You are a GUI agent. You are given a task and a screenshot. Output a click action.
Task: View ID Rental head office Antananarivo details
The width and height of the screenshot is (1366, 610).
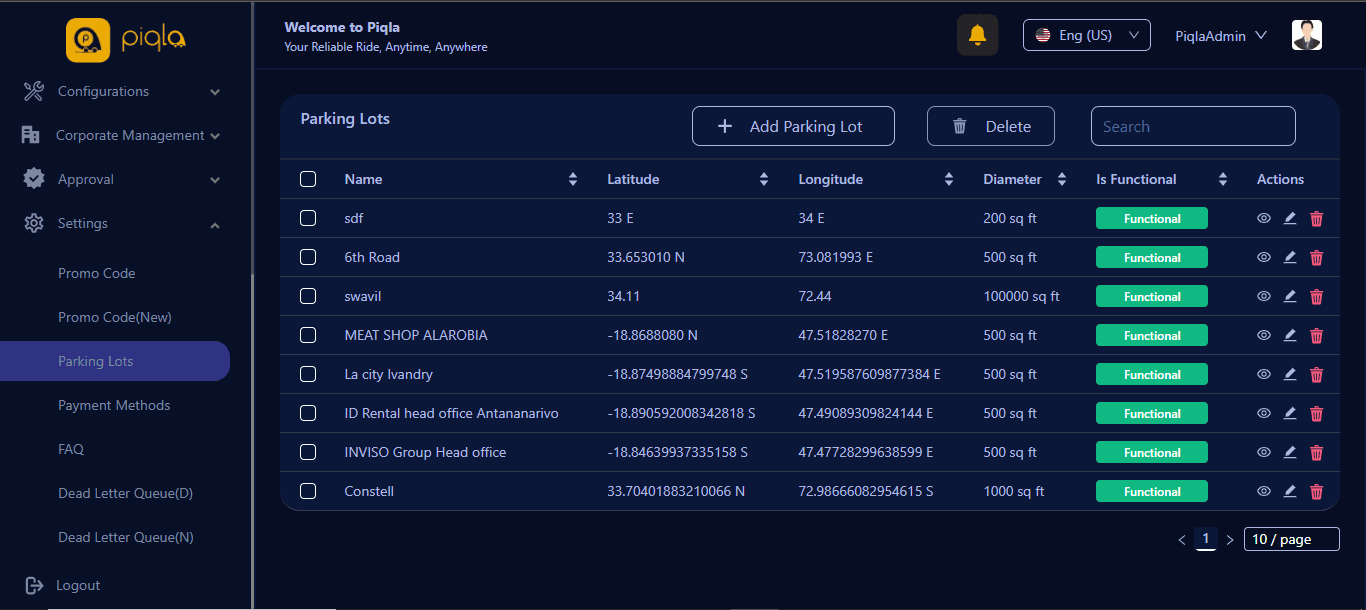pyautogui.click(x=1264, y=413)
